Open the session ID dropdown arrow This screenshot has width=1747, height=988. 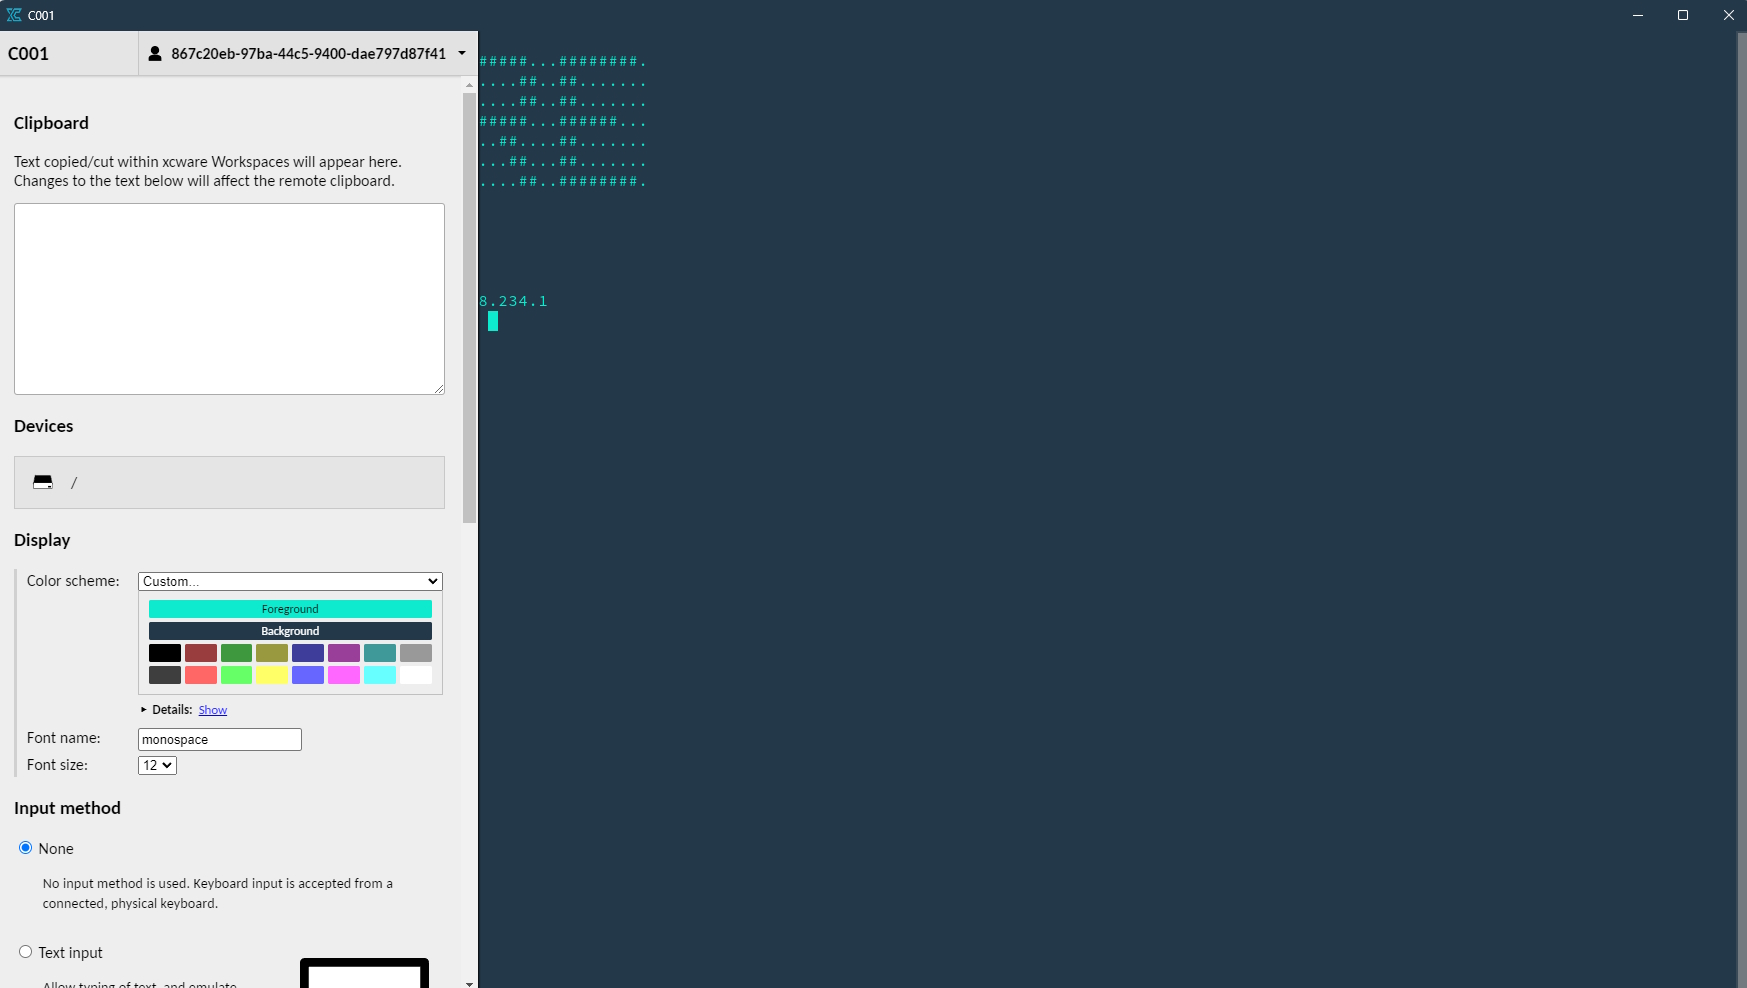461,53
